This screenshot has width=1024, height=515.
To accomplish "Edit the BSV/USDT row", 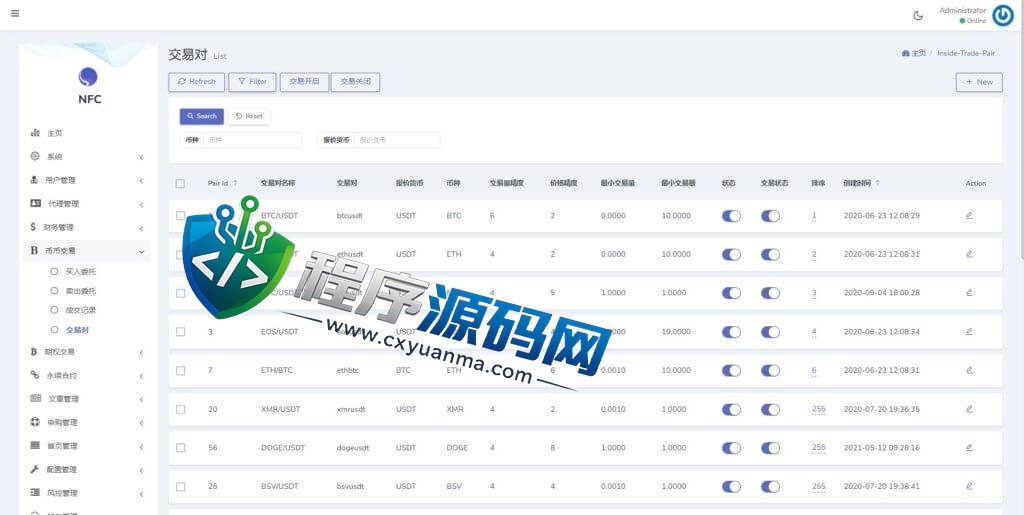I will tap(969, 486).
